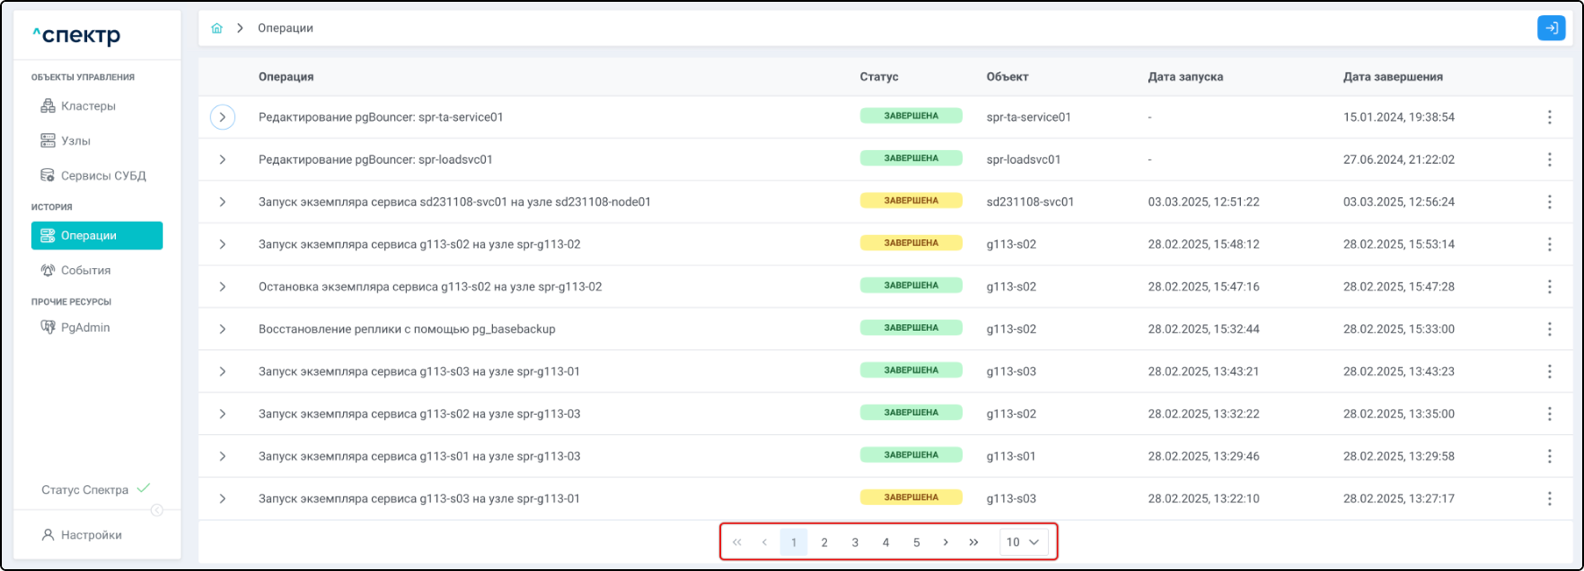Screen dimensions: 1584x571
Task: Open actions menu for spr-loadsvc01 row
Action: (x=1549, y=160)
